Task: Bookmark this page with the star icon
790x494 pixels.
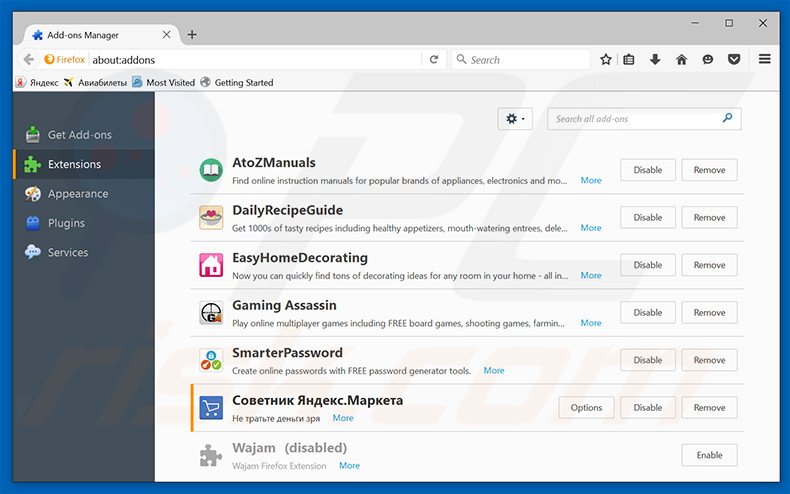Action: [x=606, y=59]
